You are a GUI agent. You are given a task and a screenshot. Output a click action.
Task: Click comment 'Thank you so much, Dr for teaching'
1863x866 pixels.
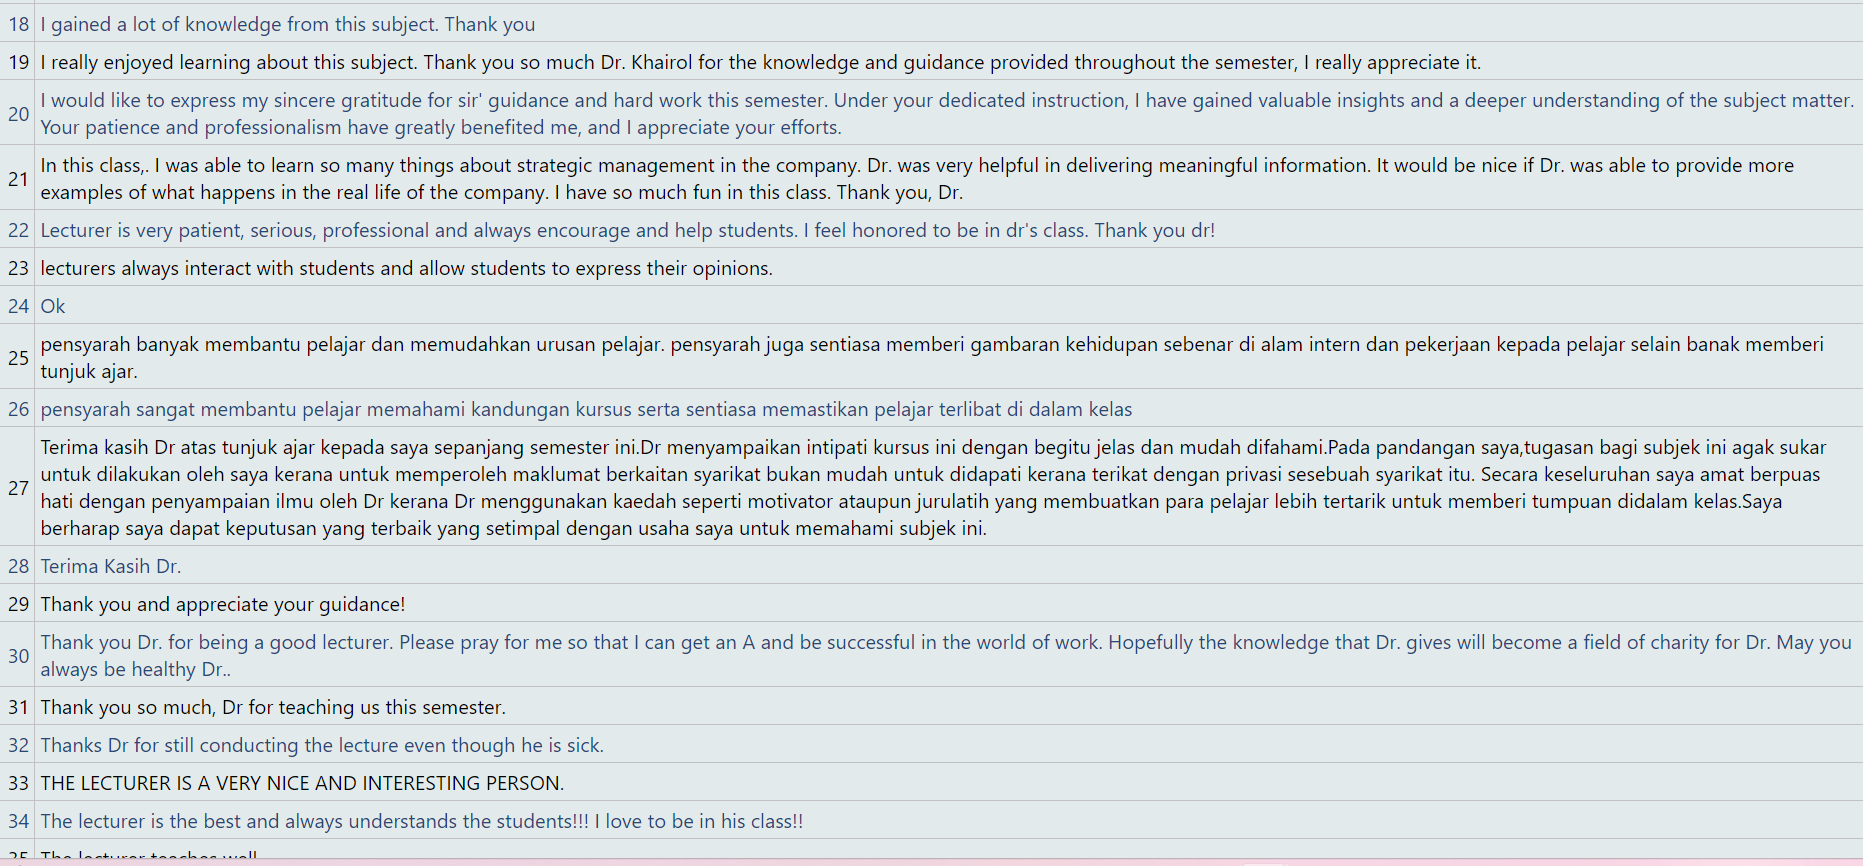click(273, 707)
